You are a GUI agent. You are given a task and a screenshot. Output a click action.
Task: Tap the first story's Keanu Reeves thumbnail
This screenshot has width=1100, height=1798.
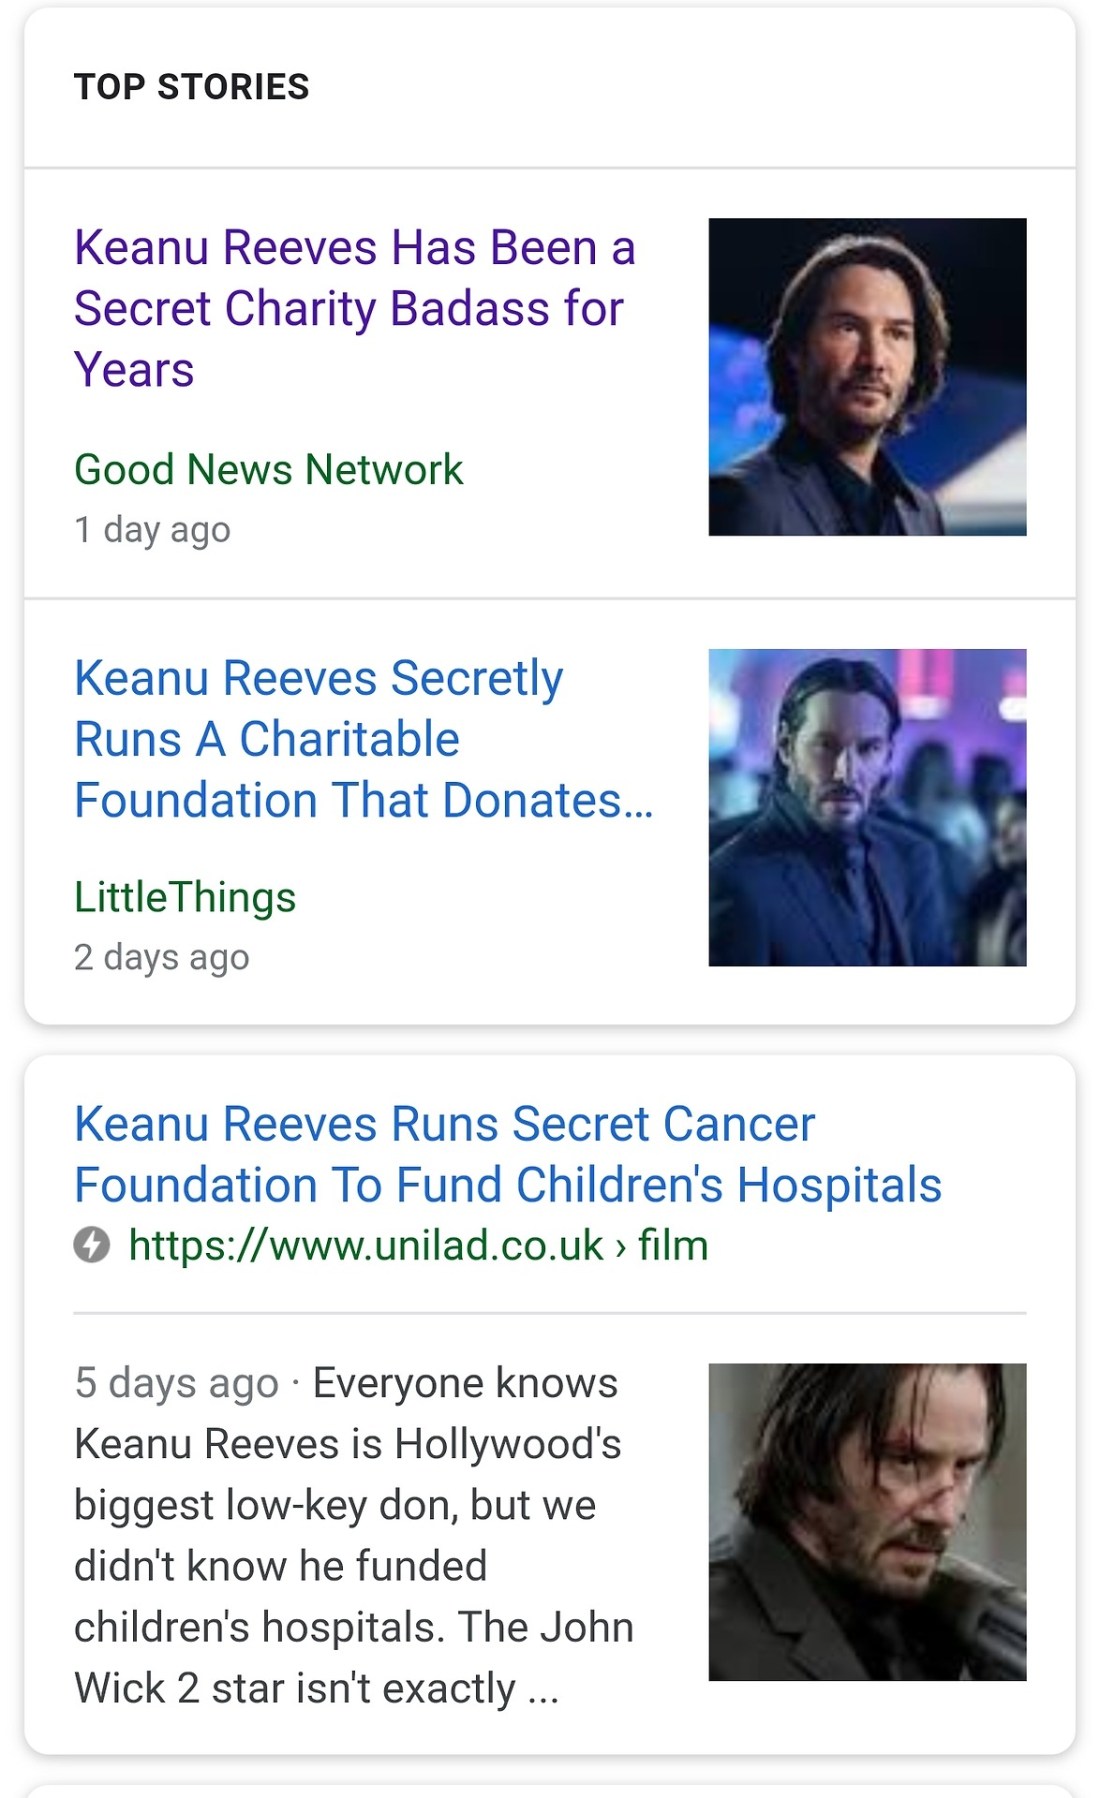pos(867,377)
